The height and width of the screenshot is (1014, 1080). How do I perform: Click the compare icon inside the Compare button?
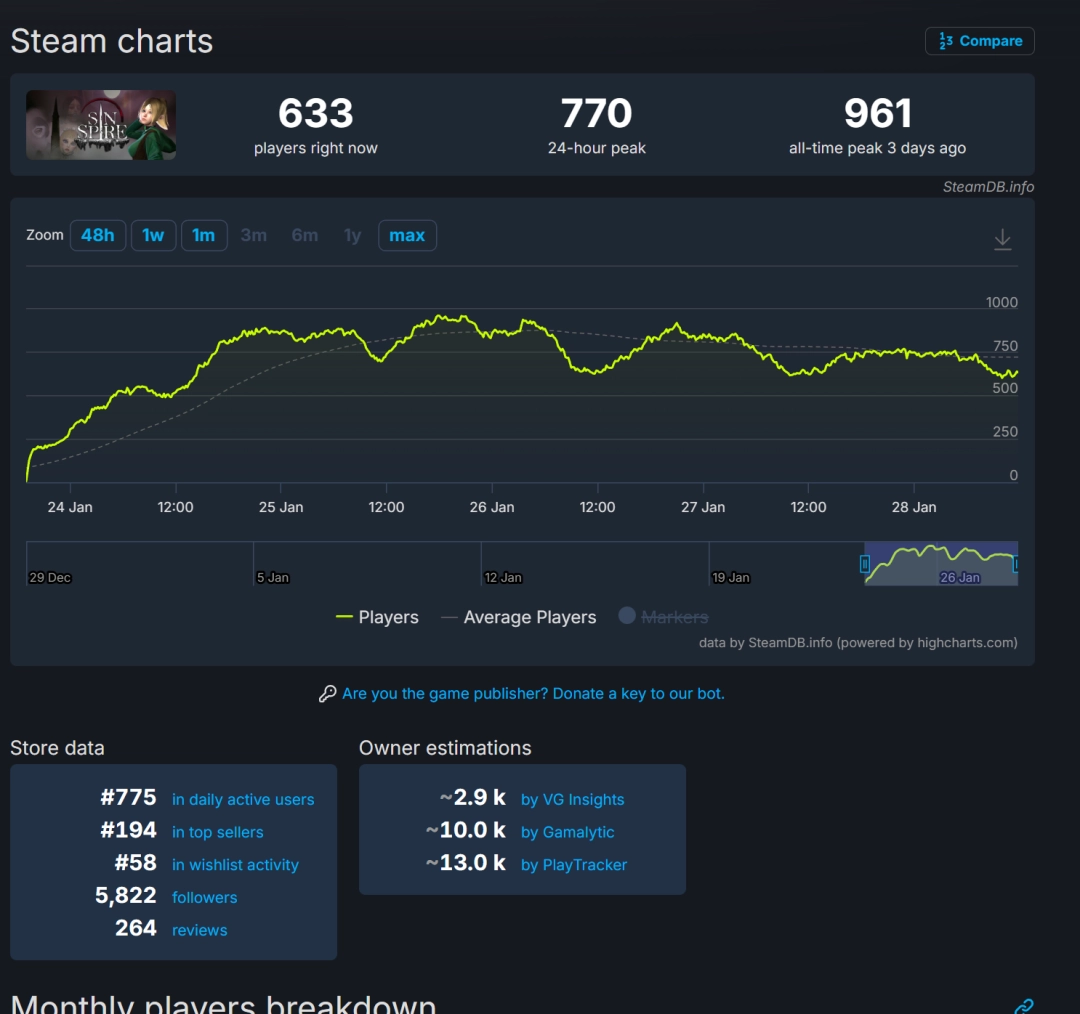pyautogui.click(x=946, y=41)
